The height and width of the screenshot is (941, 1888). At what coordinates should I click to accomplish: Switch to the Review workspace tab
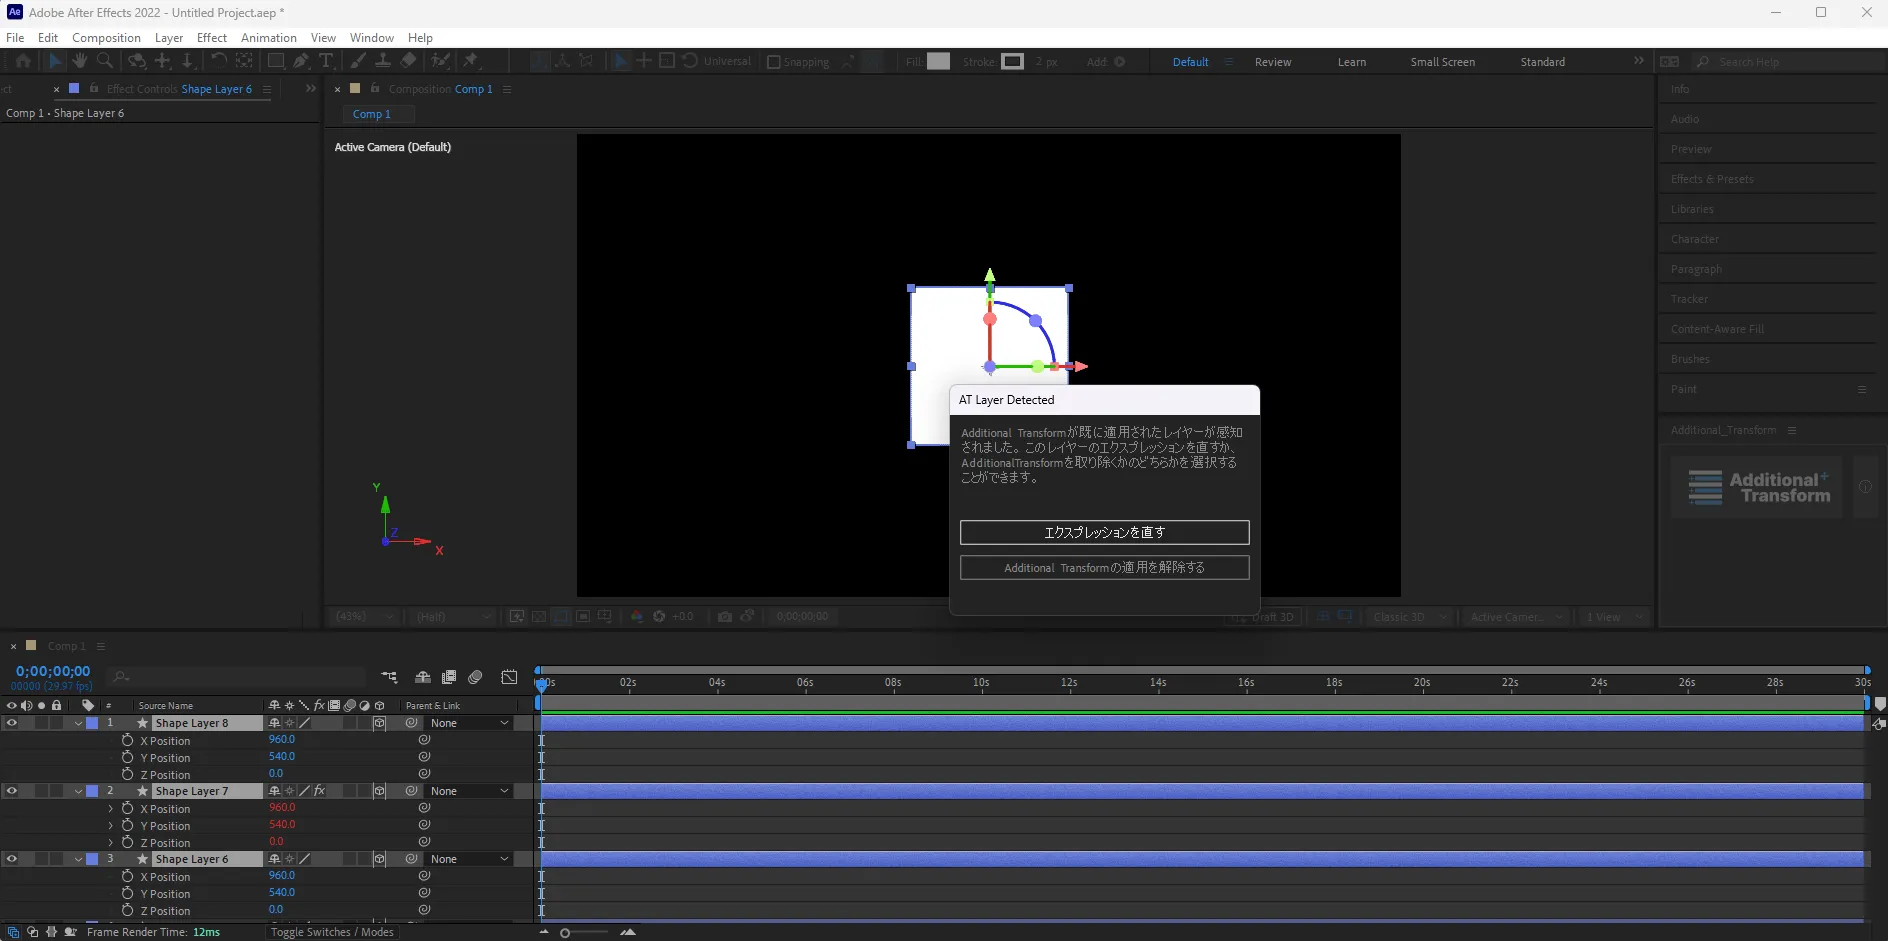[x=1272, y=62]
